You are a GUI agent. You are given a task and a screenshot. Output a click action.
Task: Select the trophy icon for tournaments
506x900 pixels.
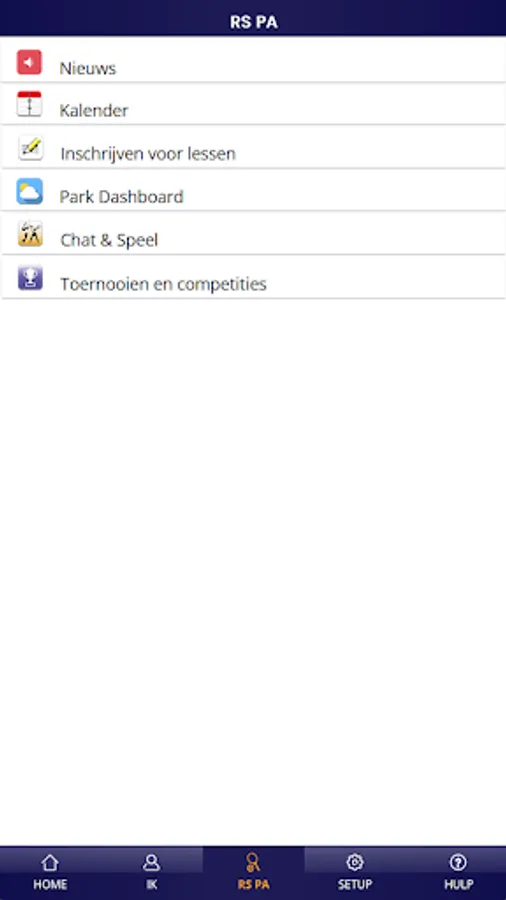[x=30, y=278]
